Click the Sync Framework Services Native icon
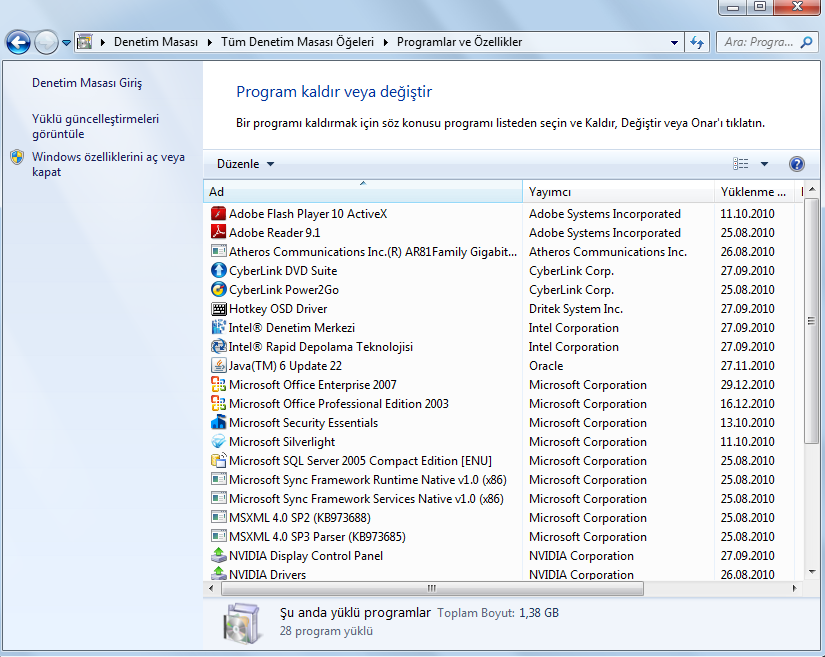Screen dimensions: 825x657 point(218,498)
